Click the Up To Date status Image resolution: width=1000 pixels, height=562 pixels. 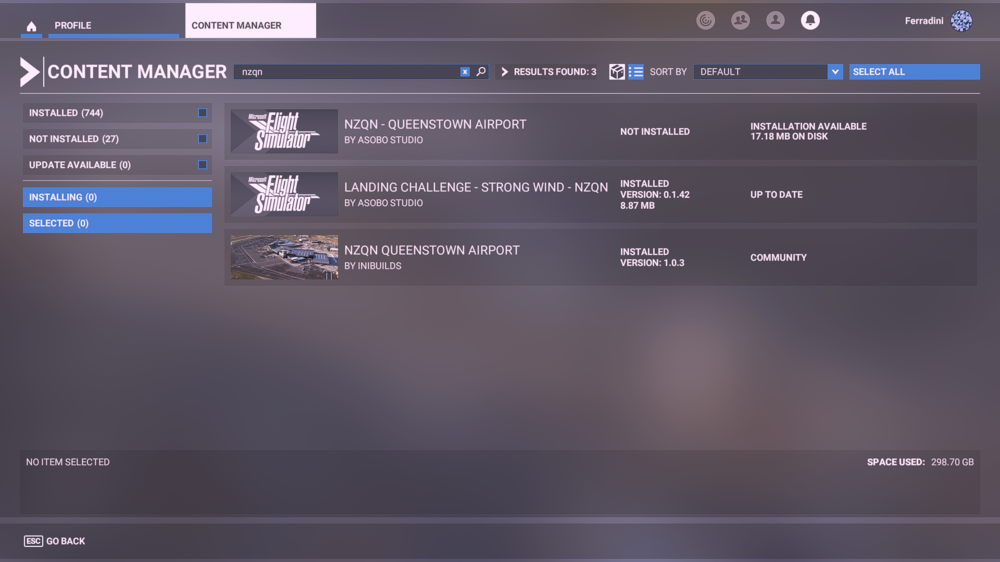pos(776,195)
